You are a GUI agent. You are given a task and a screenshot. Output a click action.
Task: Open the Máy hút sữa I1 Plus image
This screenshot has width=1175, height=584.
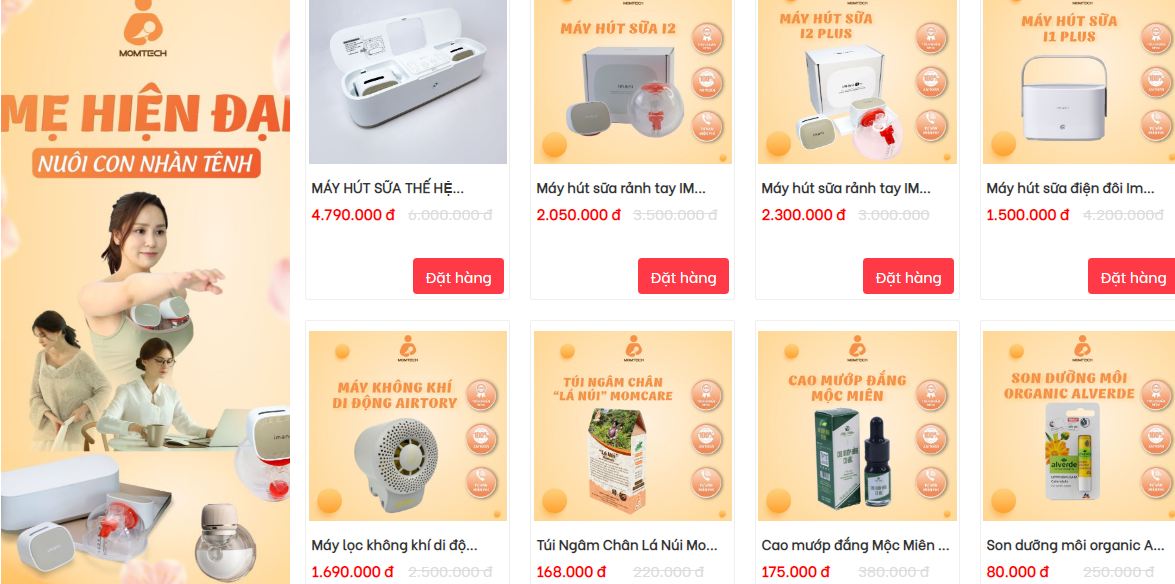point(1078,82)
